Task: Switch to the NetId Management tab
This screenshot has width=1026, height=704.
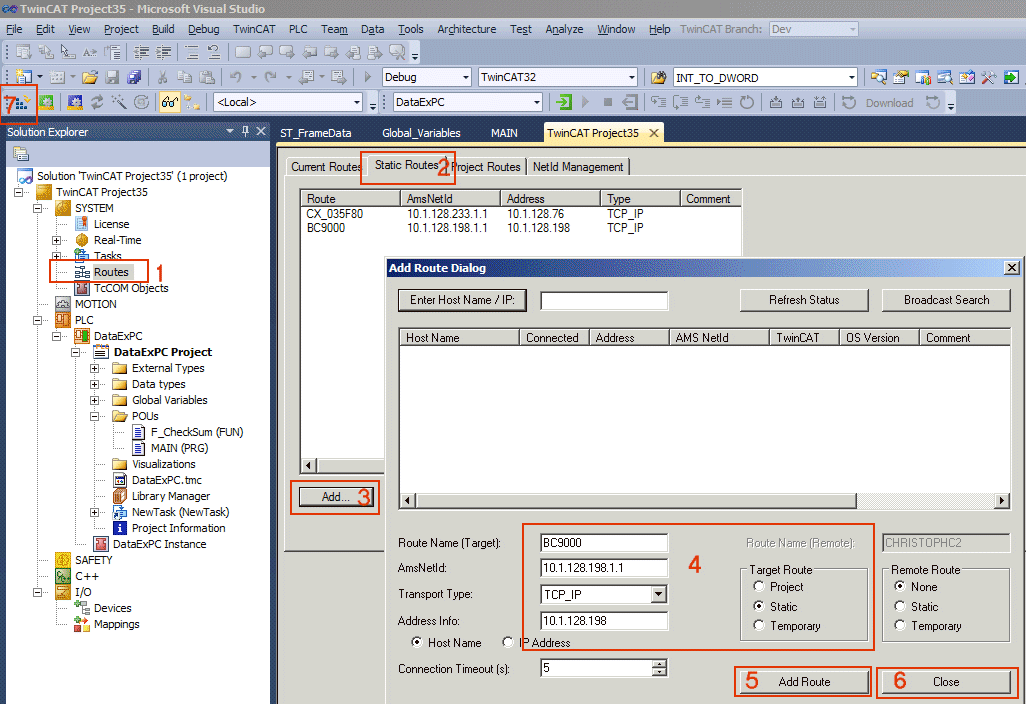Action: [x=578, y=167]
